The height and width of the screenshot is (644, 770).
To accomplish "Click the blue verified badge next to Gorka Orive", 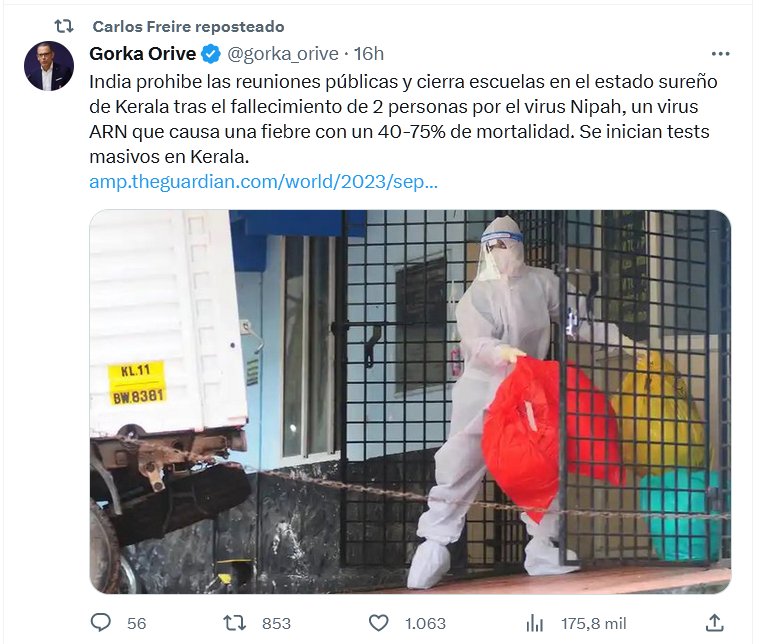I will pyautogui.click(x=212, y=54).
